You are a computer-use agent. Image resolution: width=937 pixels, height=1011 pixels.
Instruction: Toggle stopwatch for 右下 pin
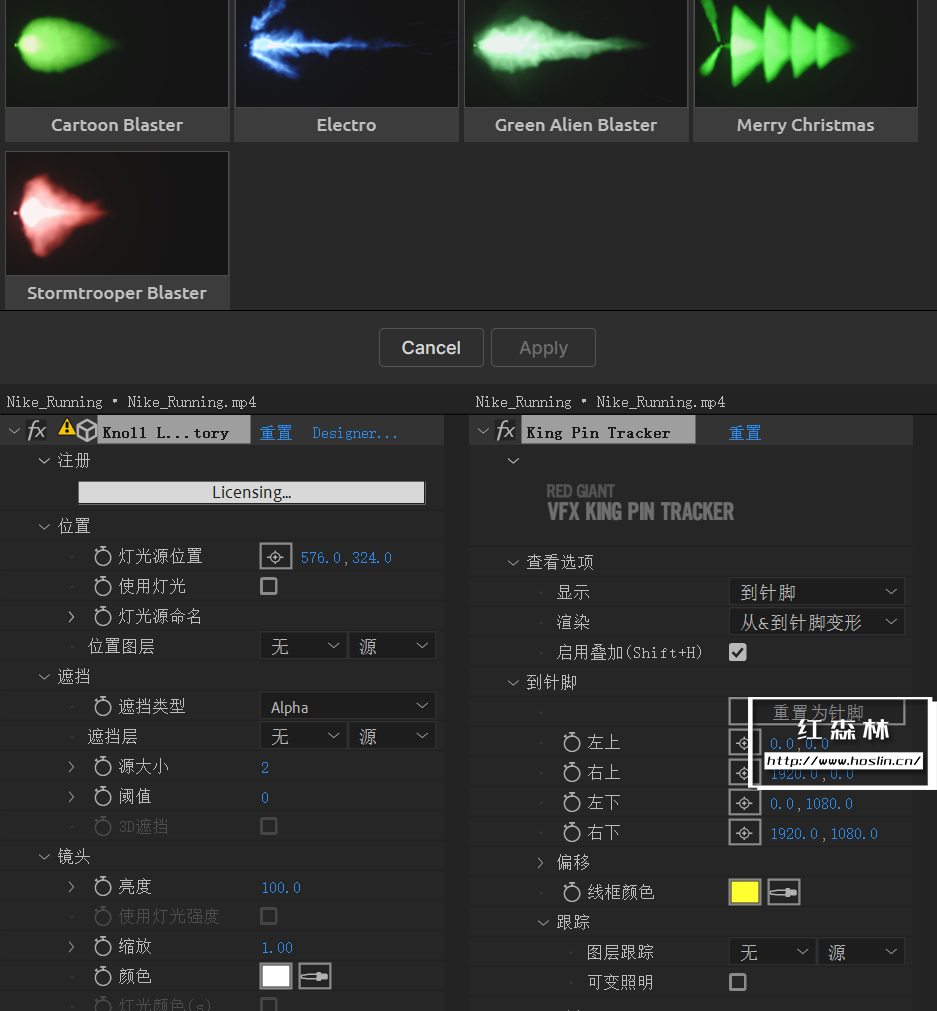(x=571, y=833)
